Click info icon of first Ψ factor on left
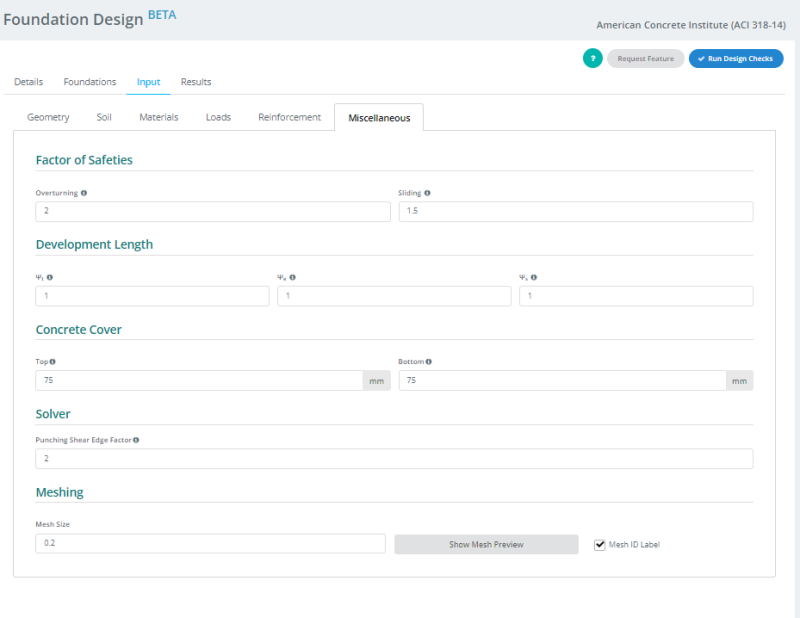The height and width of the screenshot is (618, 800). (x=50, y=278)
